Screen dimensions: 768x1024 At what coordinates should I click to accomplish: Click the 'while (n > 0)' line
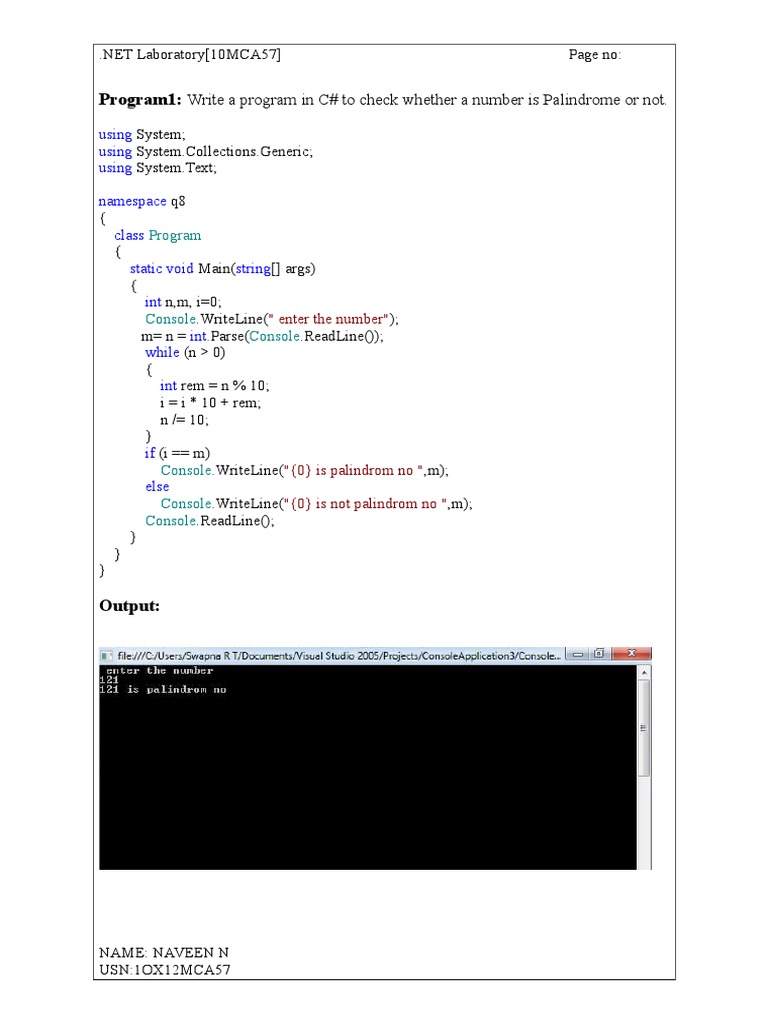pos(185,353)
